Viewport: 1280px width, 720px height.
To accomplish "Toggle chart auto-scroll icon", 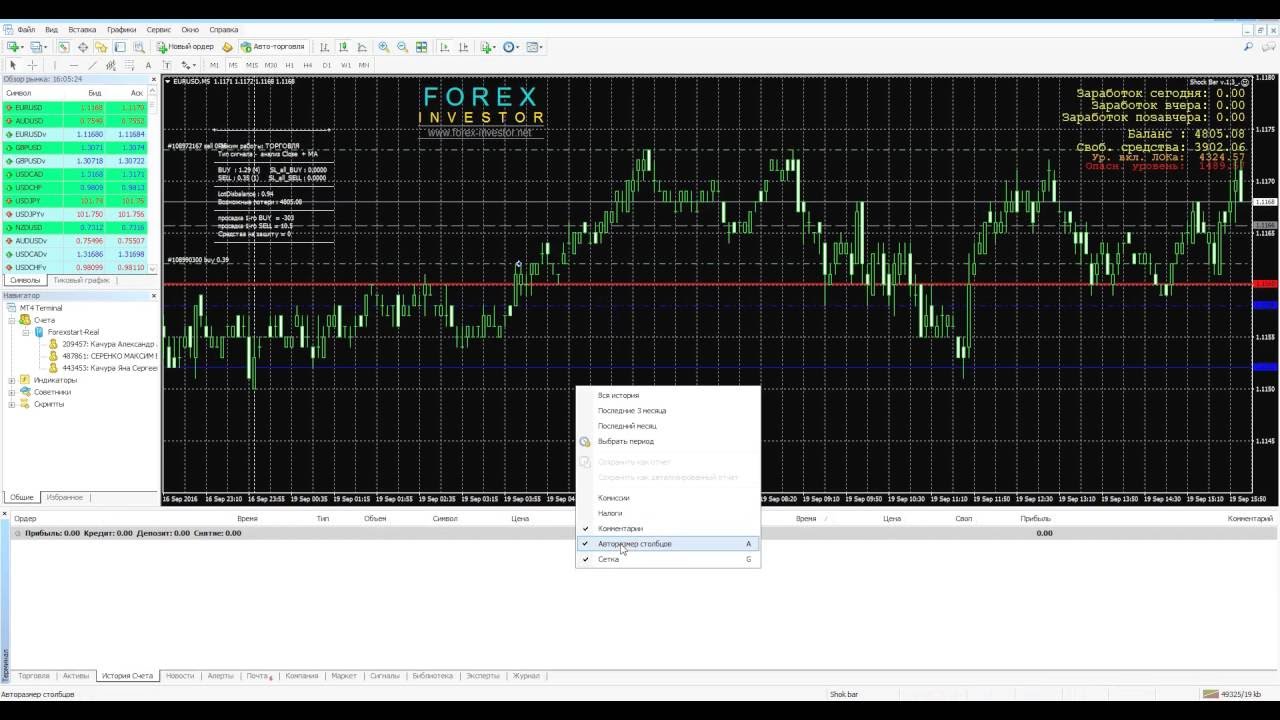I will (x=445, y=47).
